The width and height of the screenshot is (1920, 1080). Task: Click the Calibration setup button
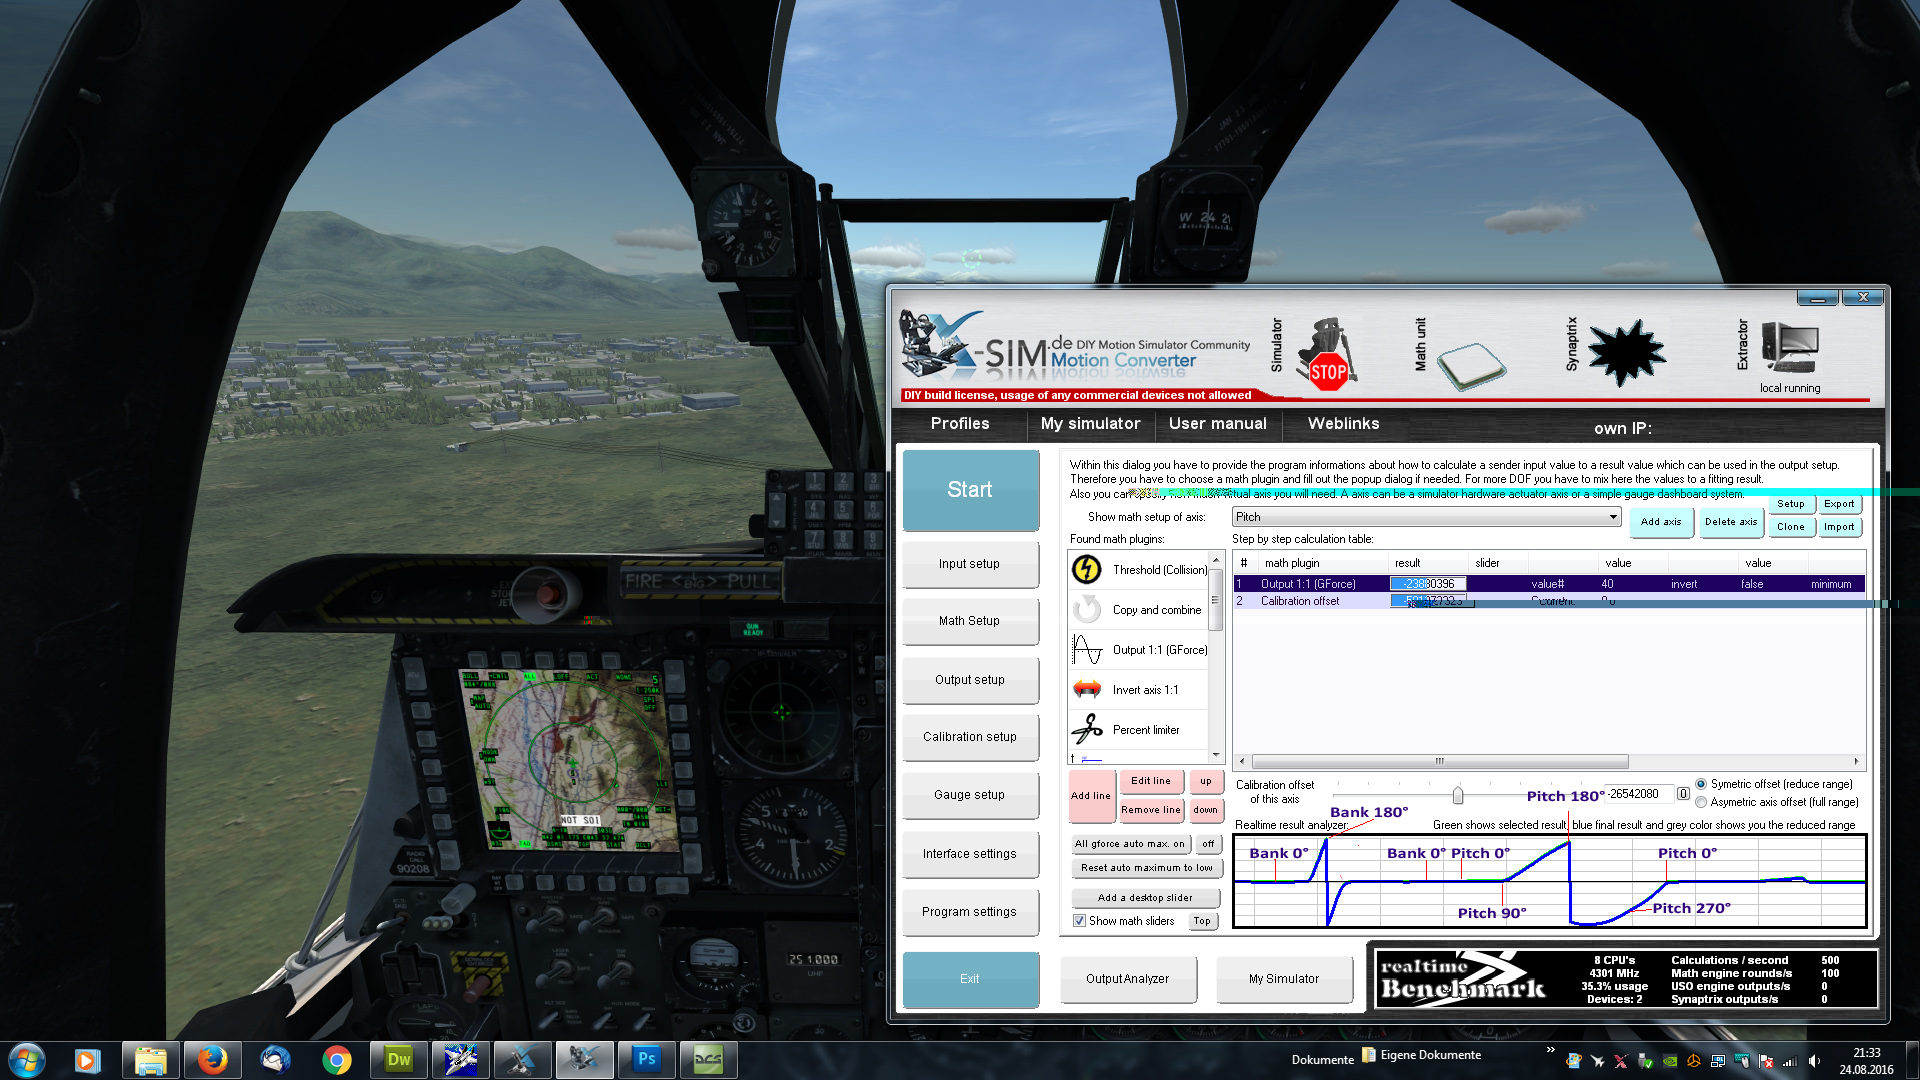(x=969, y=737)
